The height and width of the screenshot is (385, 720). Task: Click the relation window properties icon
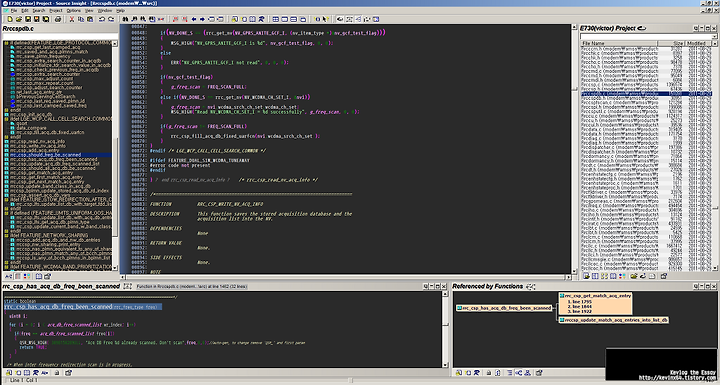(540, 373)
